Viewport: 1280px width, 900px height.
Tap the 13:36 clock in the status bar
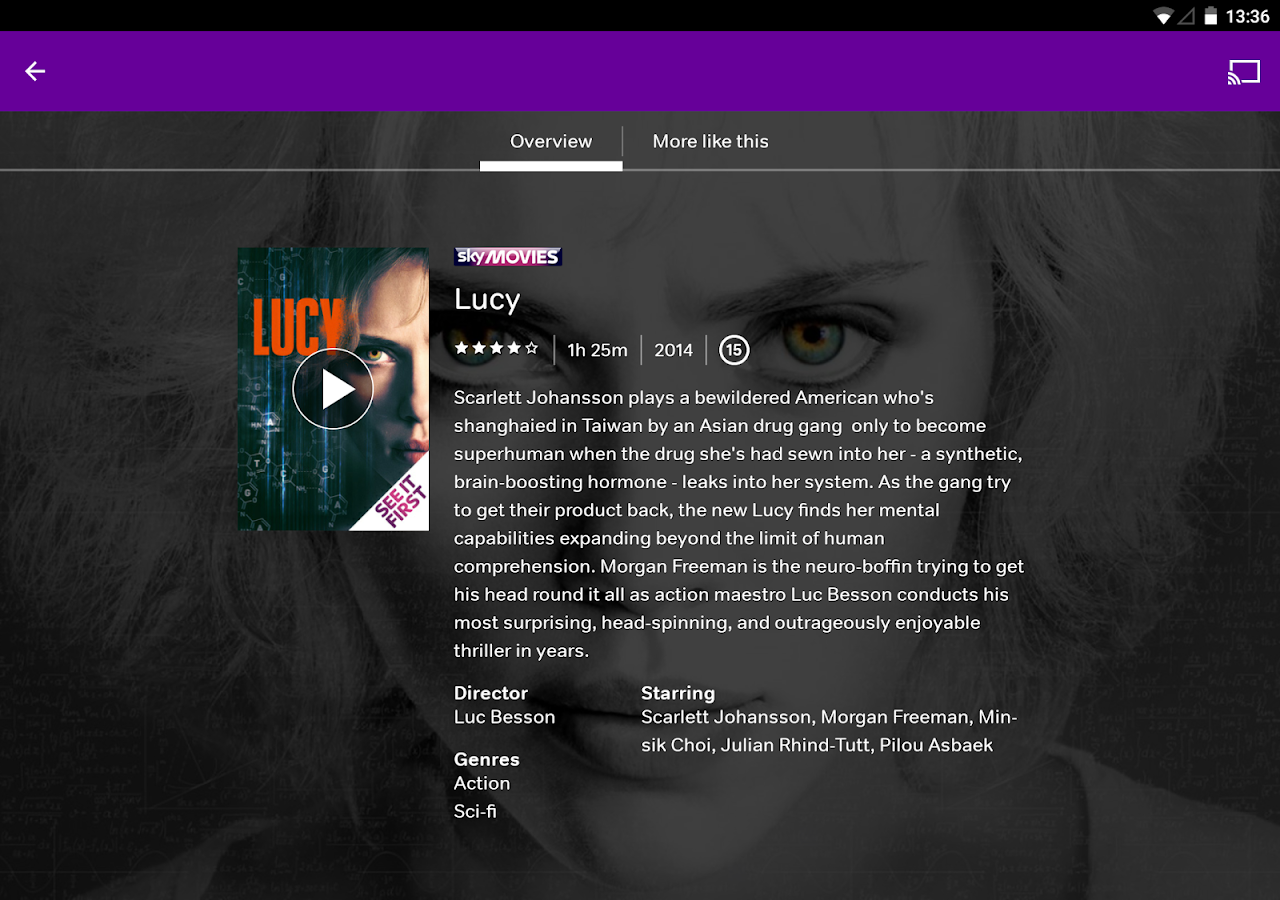pyautogui.click(x=1247, y=16)
